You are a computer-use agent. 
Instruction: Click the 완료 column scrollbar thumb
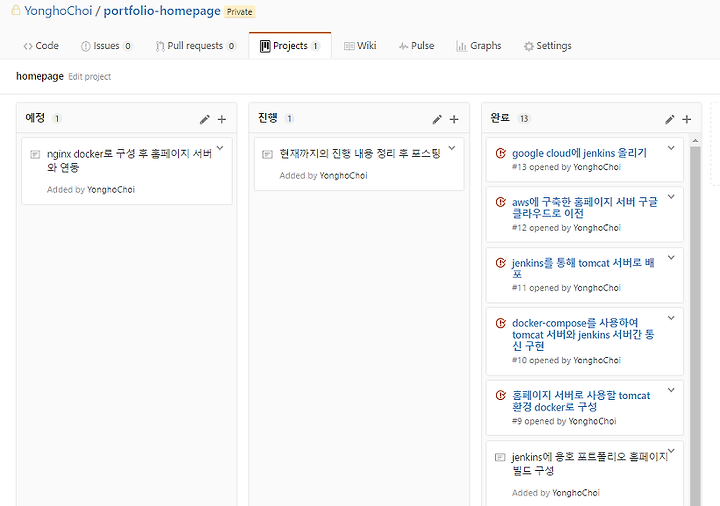click(695, 326)
